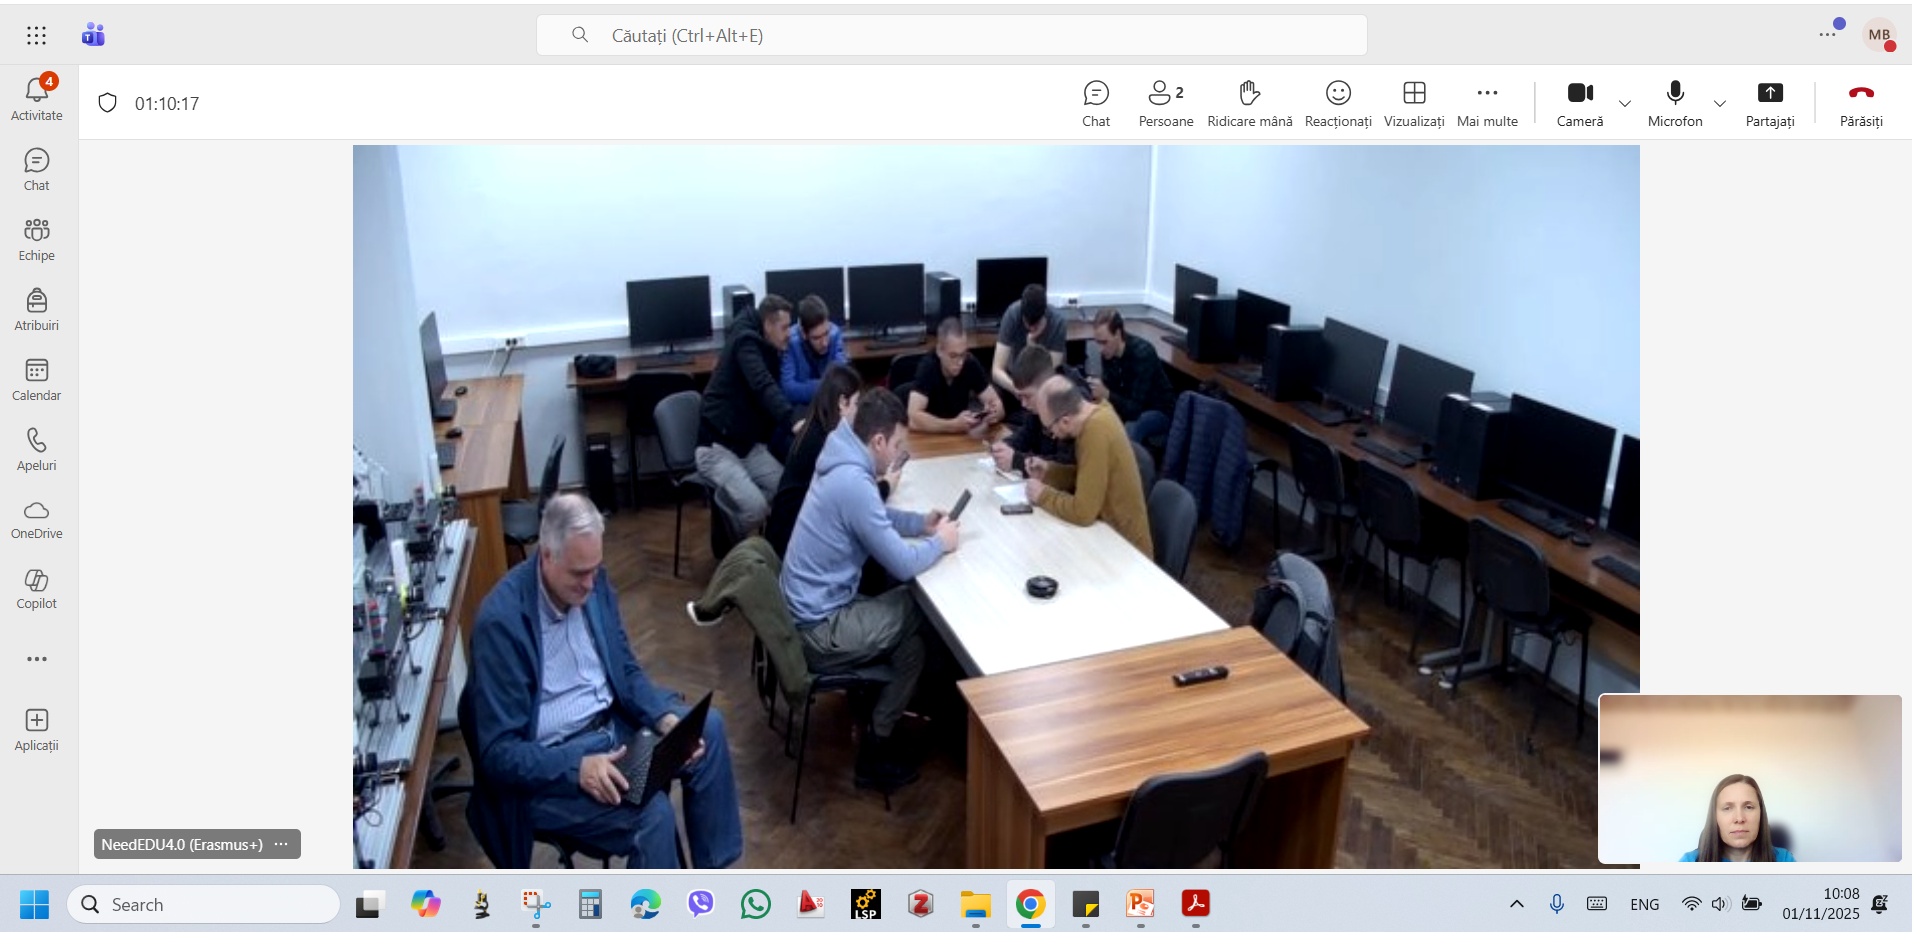The image size is (1912, 932).
Task: Toggle the Cameră on or off
Action: point(1580,104)
